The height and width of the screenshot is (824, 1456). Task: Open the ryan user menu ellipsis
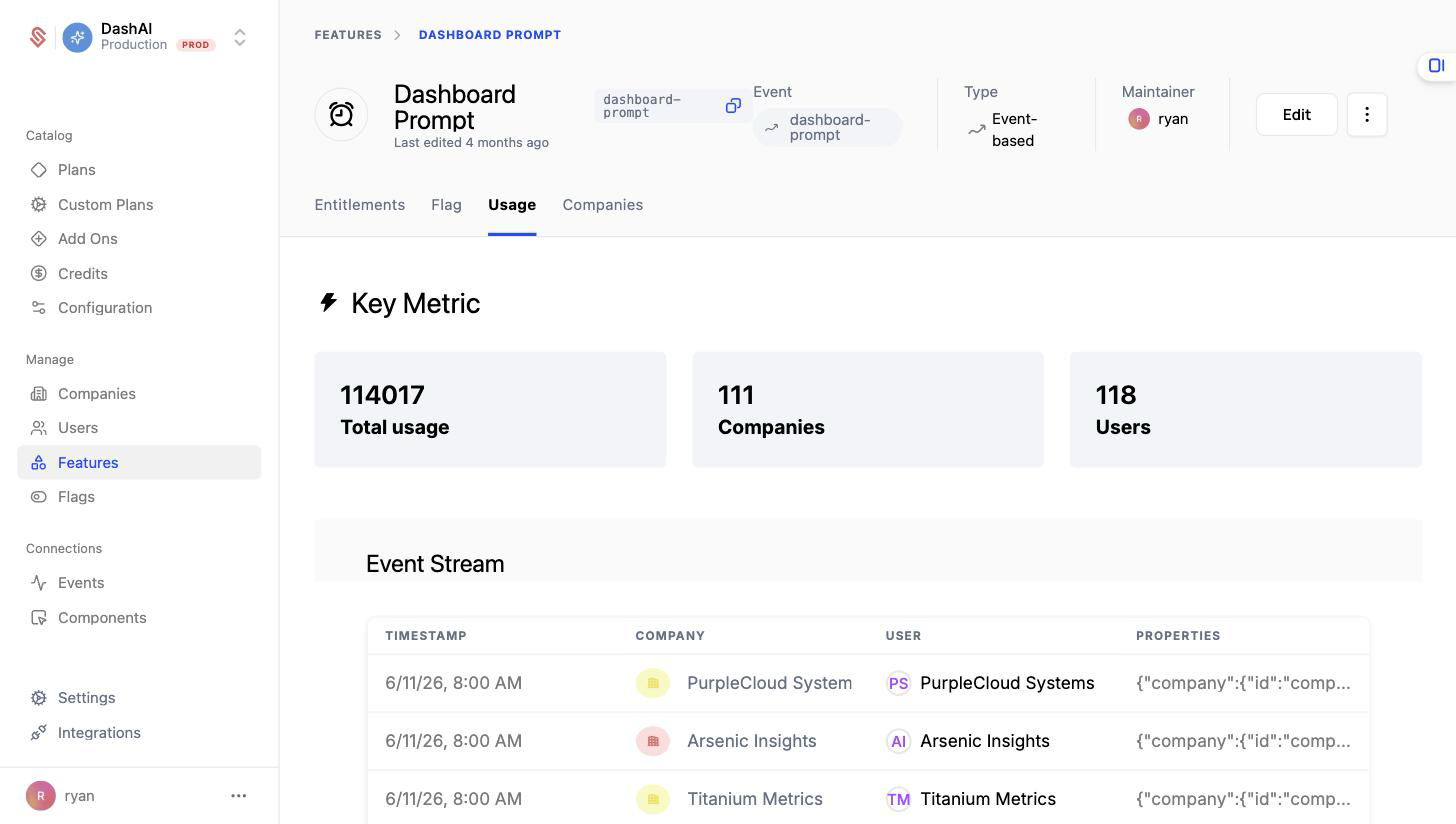coord(238,796)
